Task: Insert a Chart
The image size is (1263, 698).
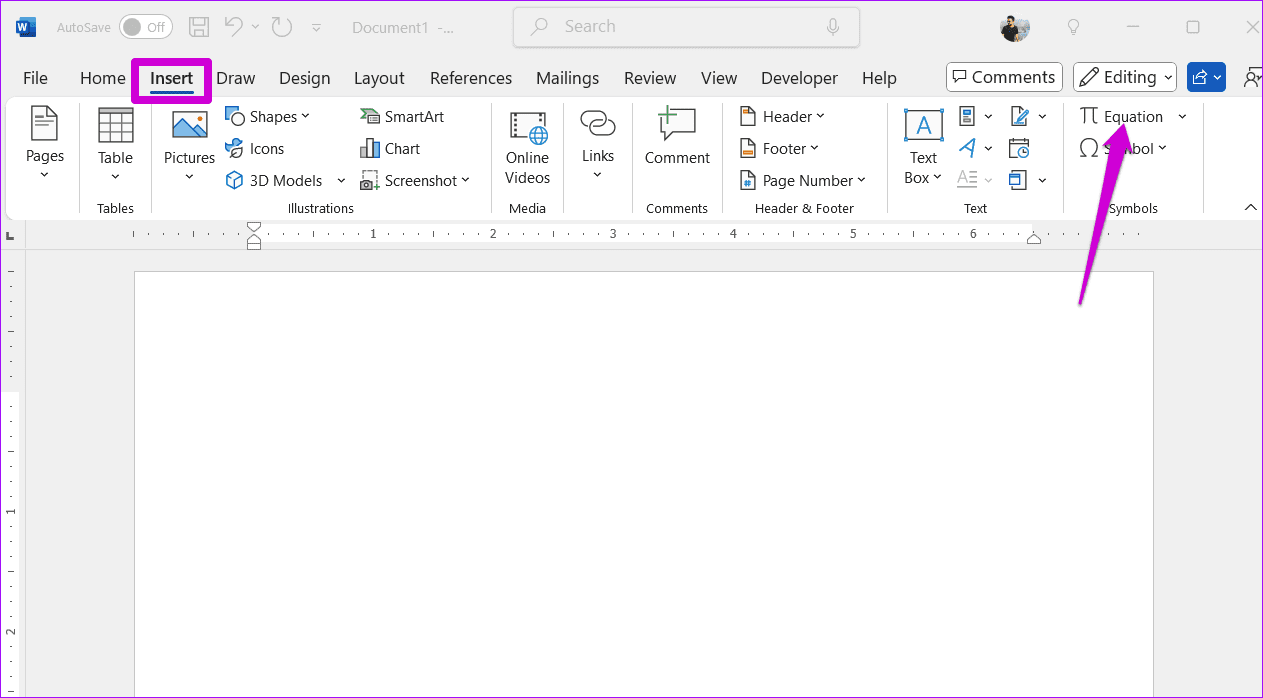Action: (x=390, y=148)
